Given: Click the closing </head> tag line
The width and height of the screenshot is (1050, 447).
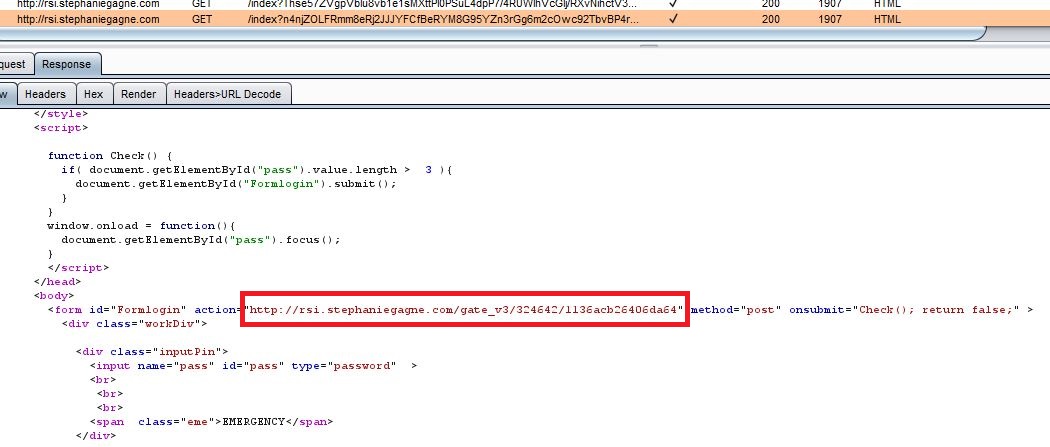Looking at the screenshot, I should 58,282.
